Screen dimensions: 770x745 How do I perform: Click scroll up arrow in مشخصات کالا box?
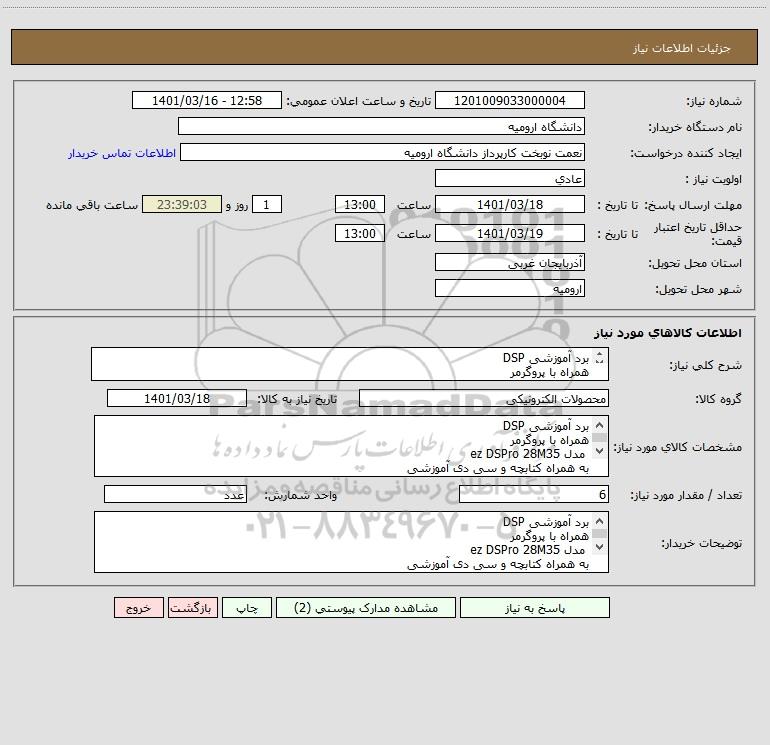[x=599, y=425]
